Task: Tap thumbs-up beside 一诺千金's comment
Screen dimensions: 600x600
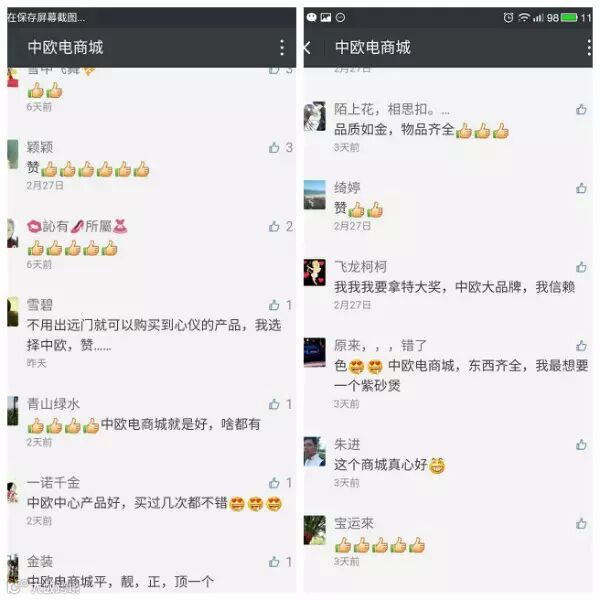Action: (274, 483)
